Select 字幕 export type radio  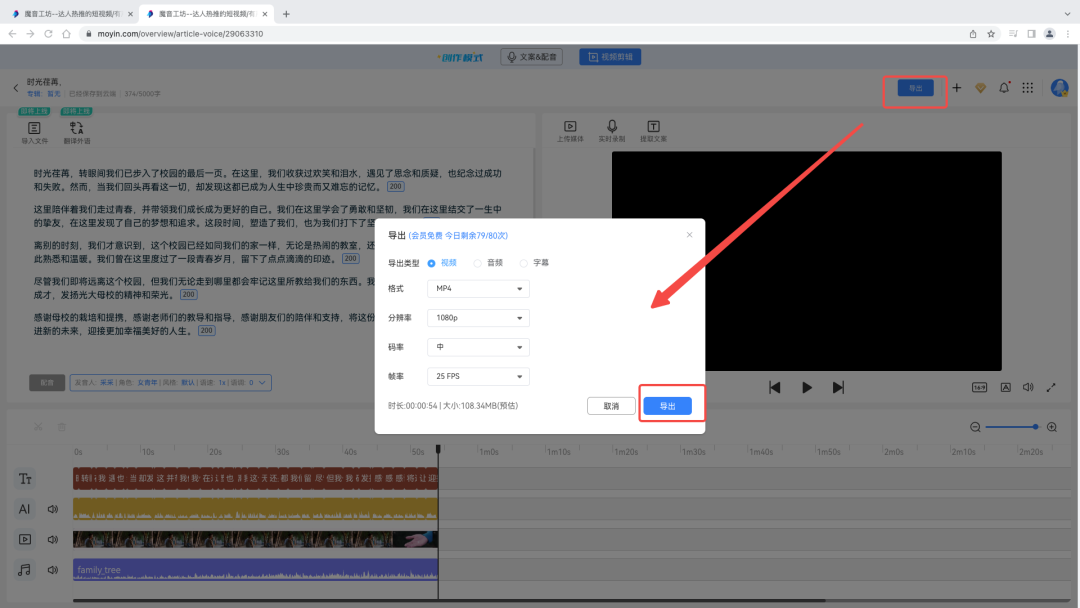(523, 263)
